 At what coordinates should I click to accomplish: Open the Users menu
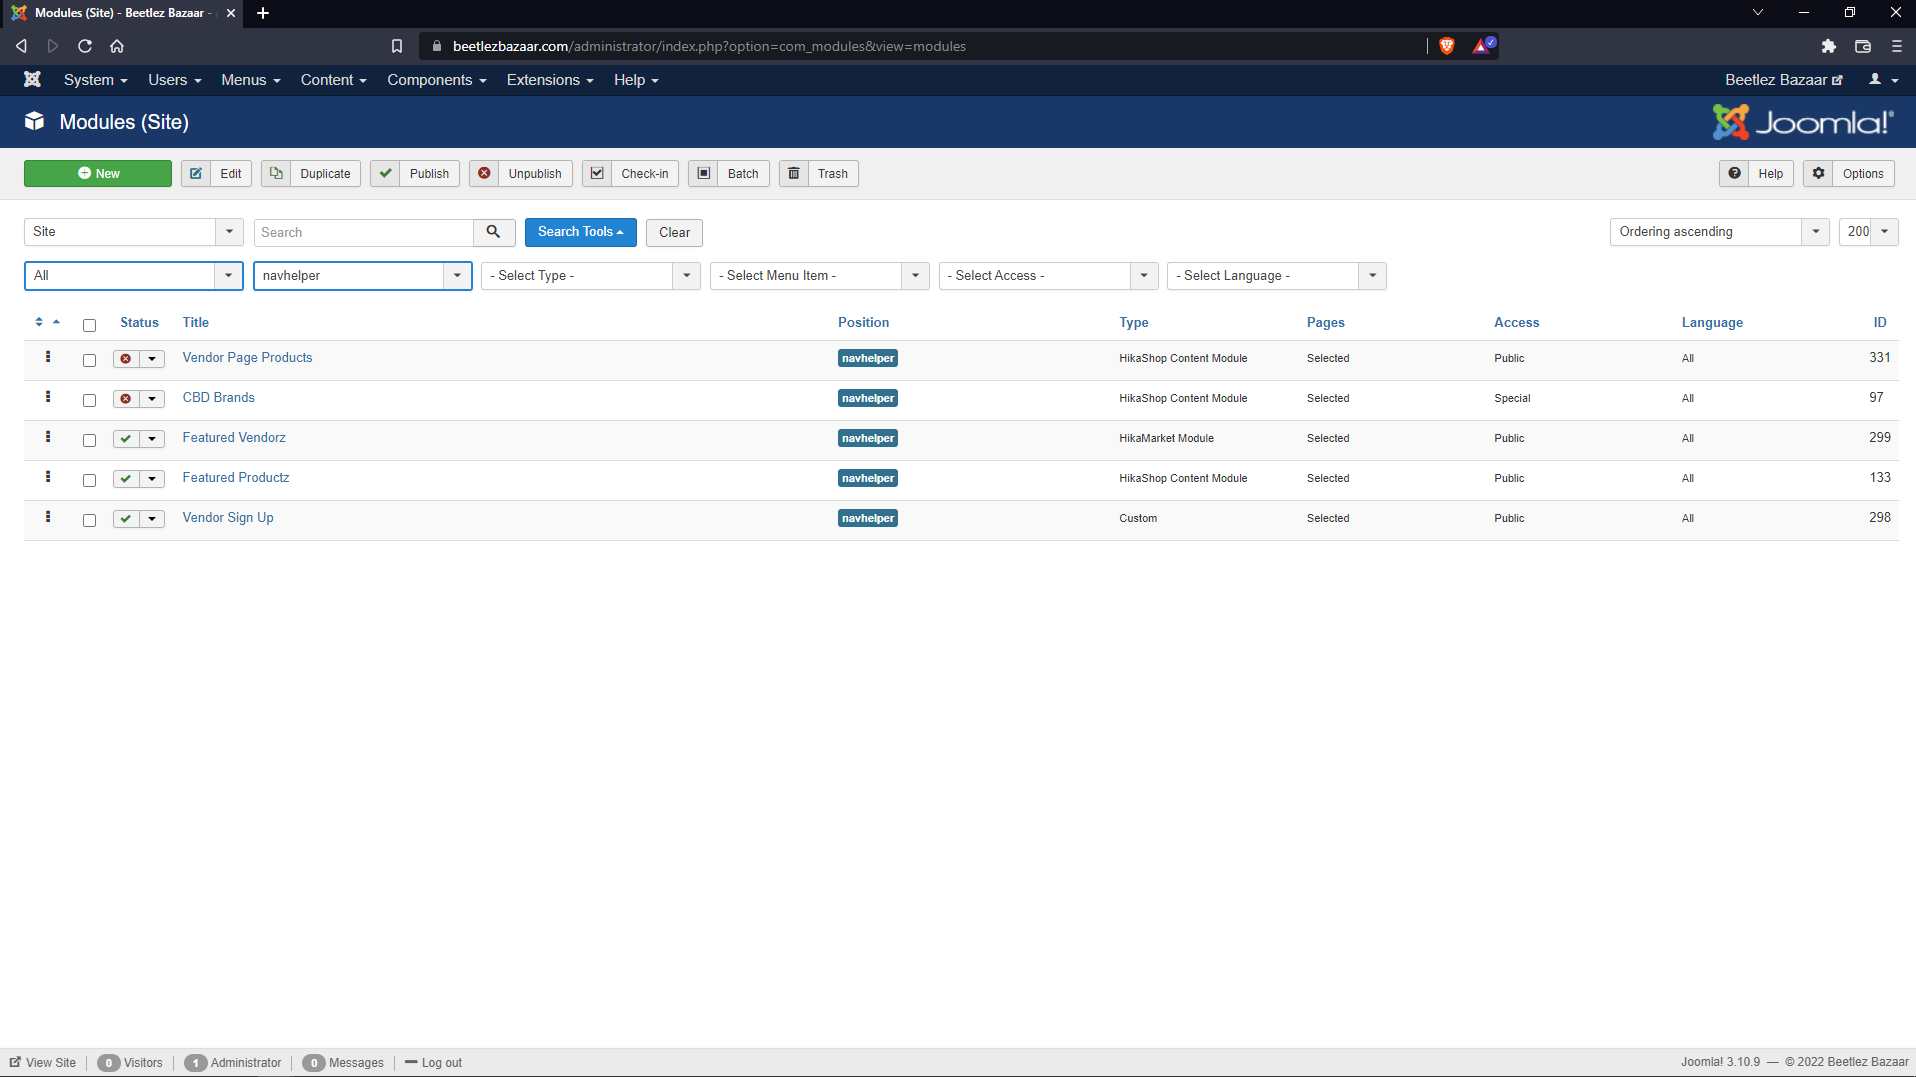click(175, 80)
